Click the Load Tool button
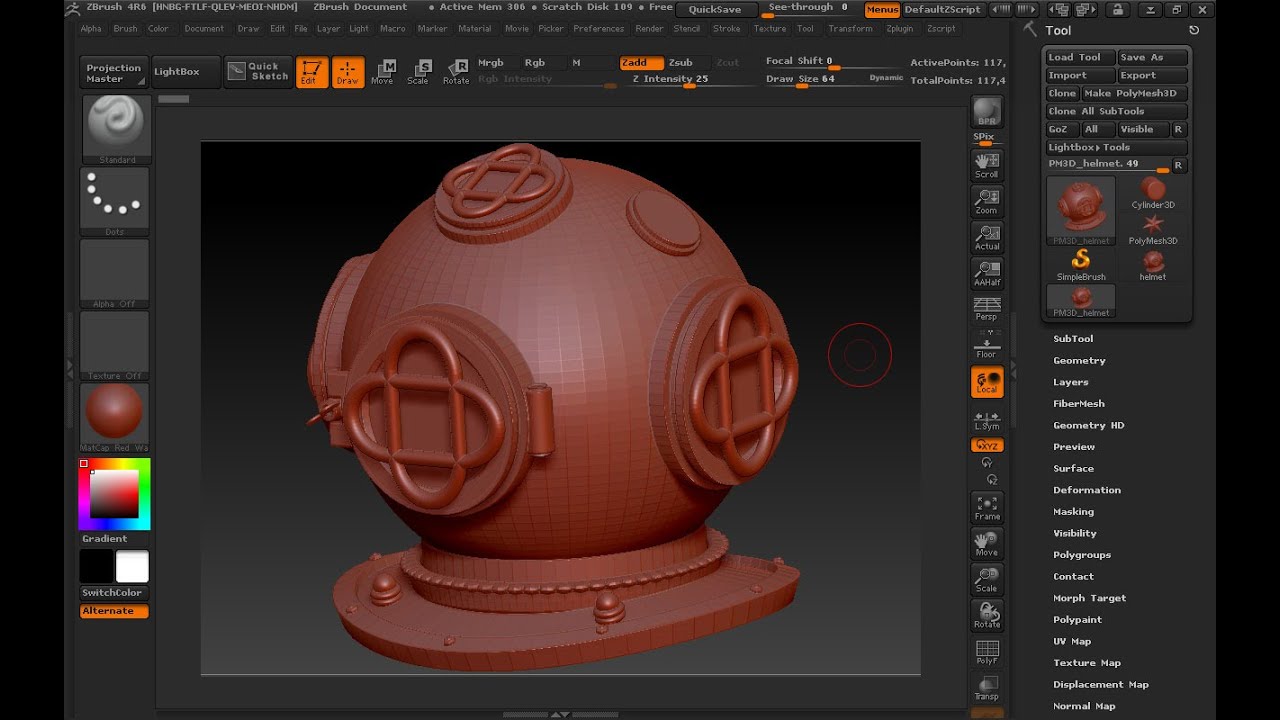1280x720 pixels. point(1080,57)
